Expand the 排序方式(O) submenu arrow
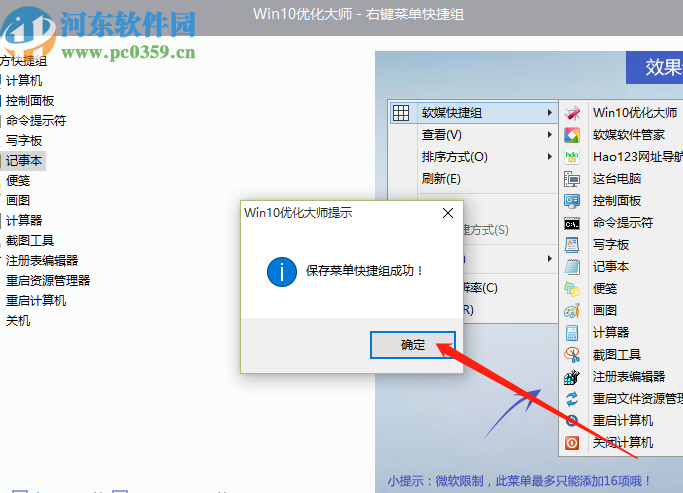The image size is (683, 493). [550, 156]
